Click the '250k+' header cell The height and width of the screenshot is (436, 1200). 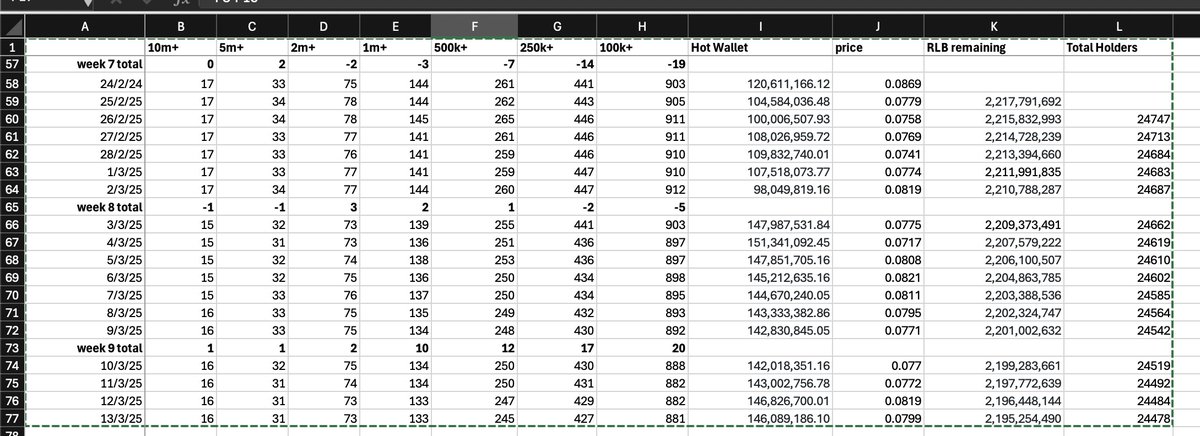[559, 46]
